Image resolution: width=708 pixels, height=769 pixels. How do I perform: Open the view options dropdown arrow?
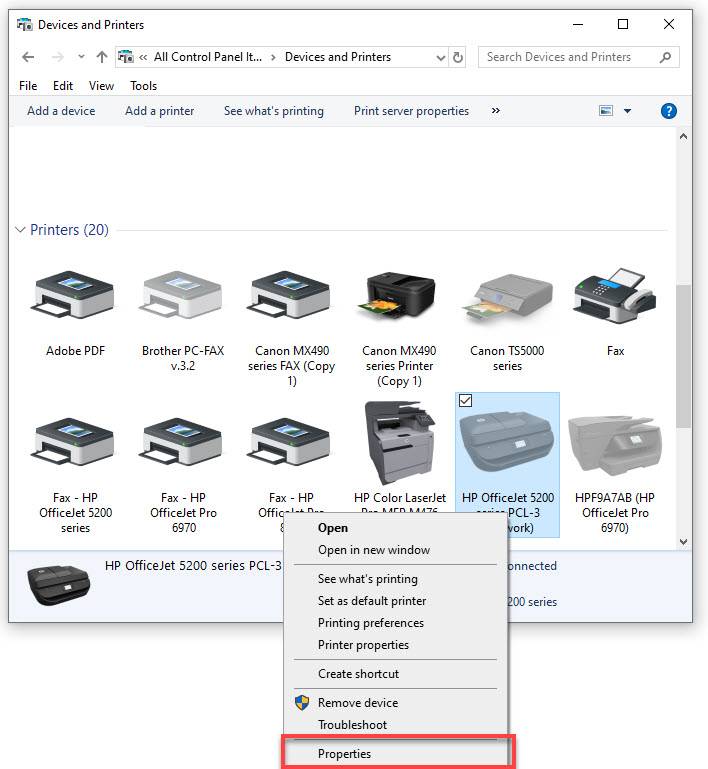coord(628,111)
